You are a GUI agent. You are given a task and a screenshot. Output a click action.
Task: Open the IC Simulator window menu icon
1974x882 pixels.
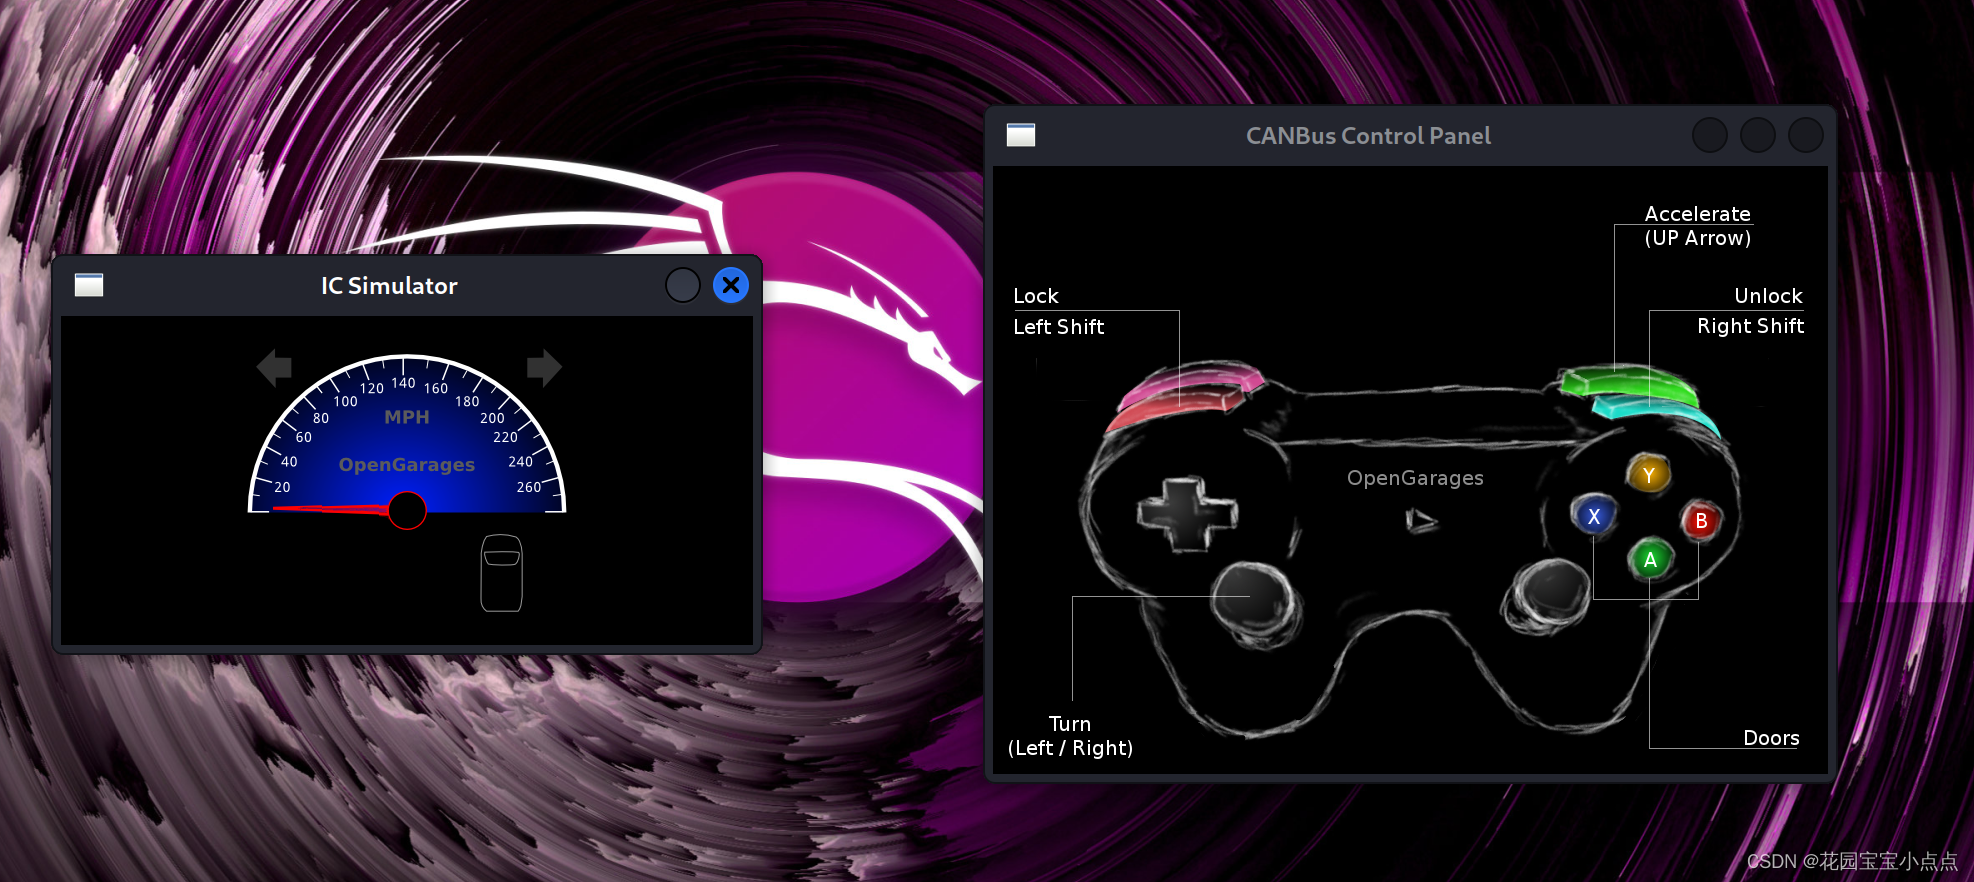[89, 286]
